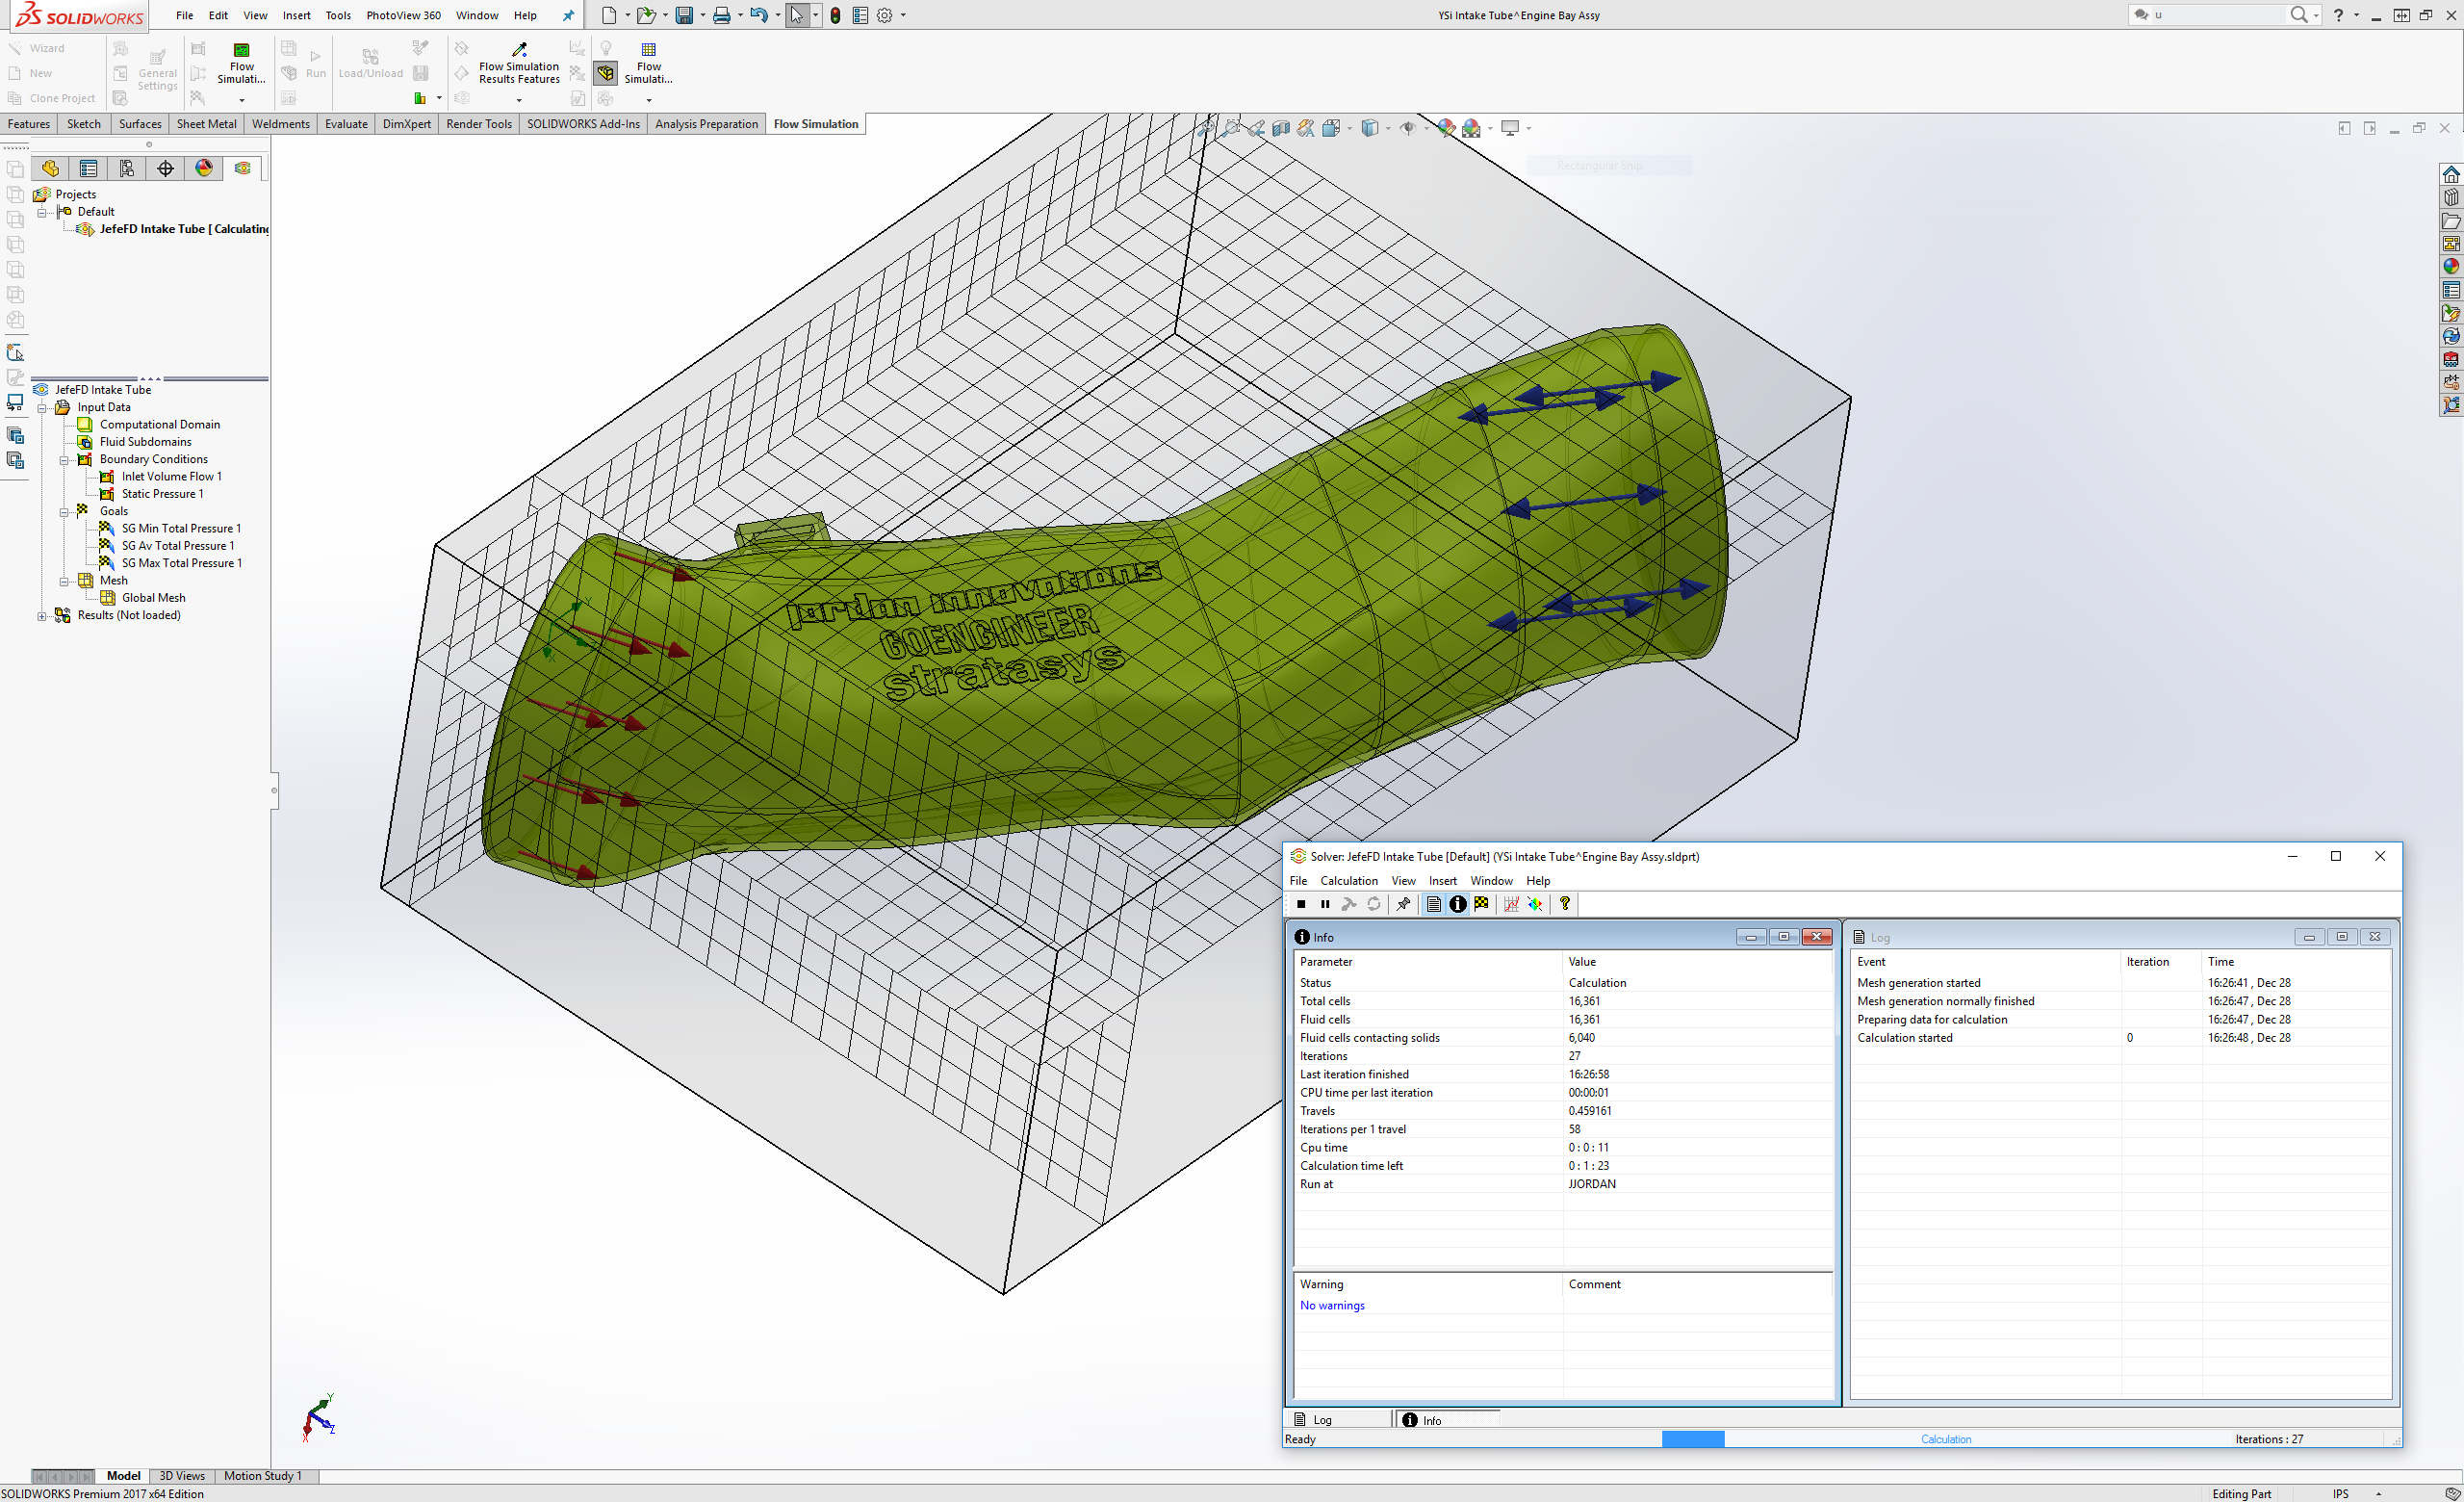Open Appearances color ball in task pane
This screenshot has height=1502, width=2464.
[2451, 266]
